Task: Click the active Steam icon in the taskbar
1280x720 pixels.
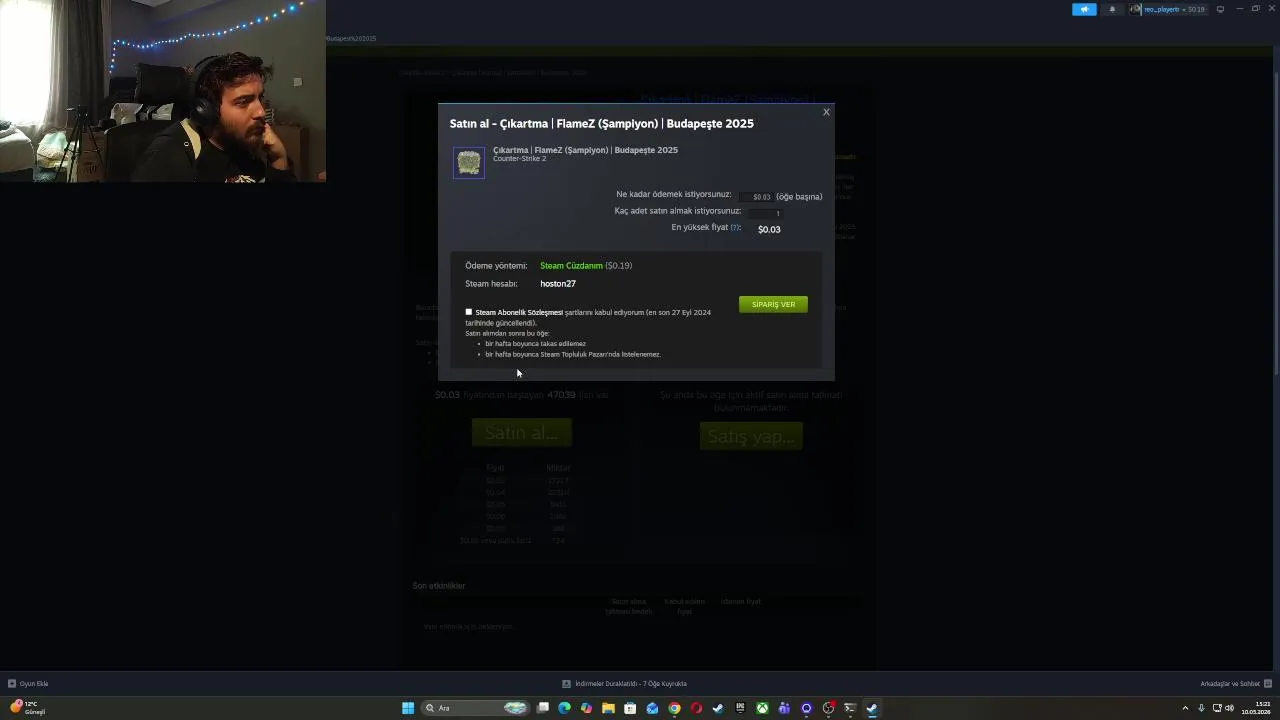Action: point(872,708)
